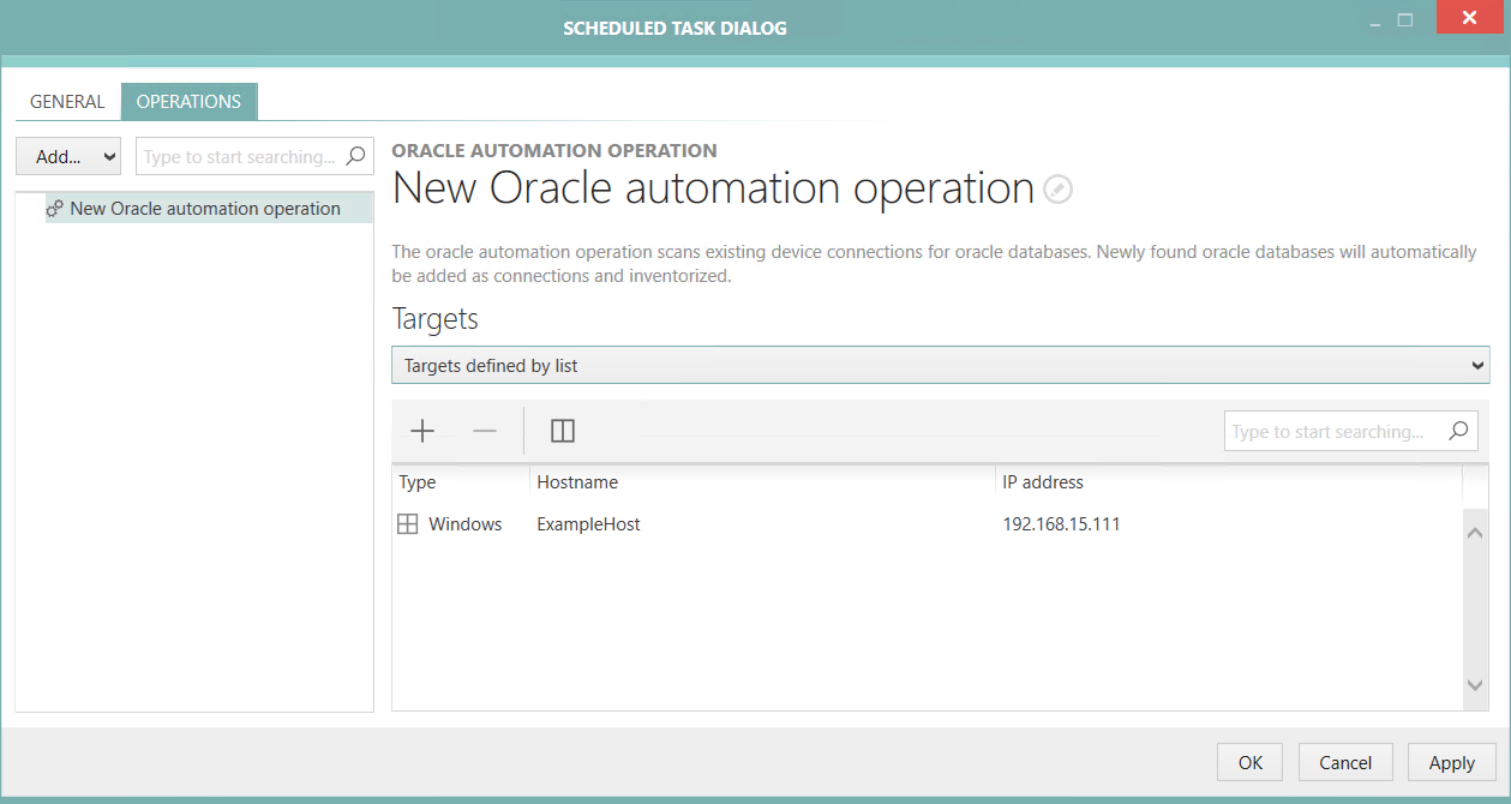This screenshot has width=1511, height=804.
Task: Click inside the target search input field
Action: [x=1330, y=430]
